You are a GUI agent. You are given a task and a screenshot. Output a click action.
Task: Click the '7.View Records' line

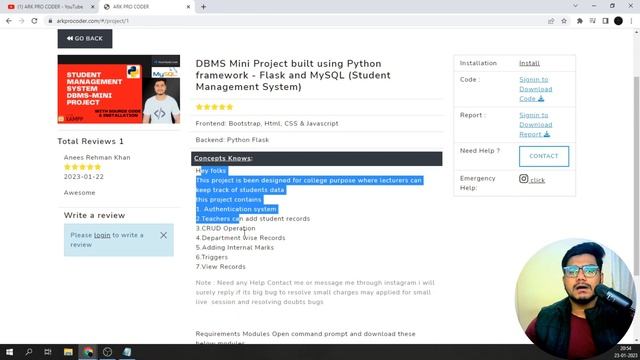click(x=220, y=267)
